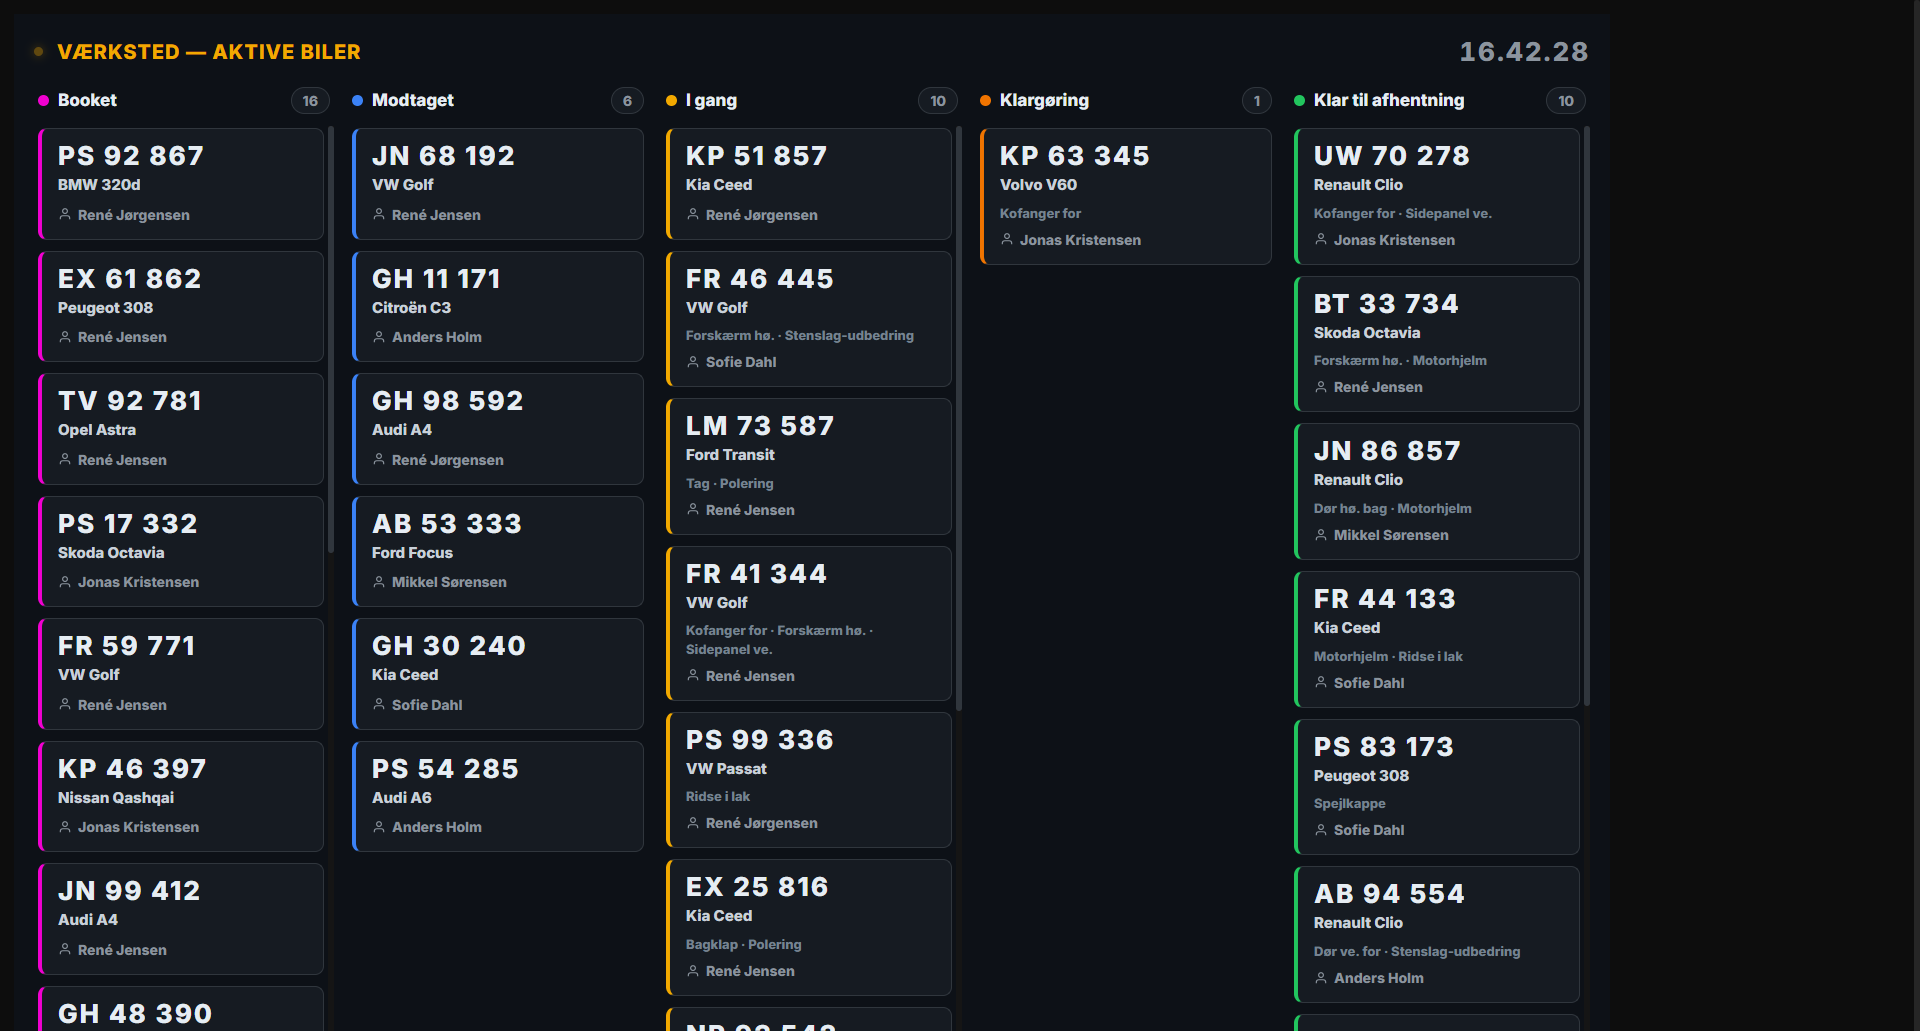Click the Klar til afhentning count badge
Image resolution: width=1920 pixels, height=1031 pixels.
pos(1566,101)
